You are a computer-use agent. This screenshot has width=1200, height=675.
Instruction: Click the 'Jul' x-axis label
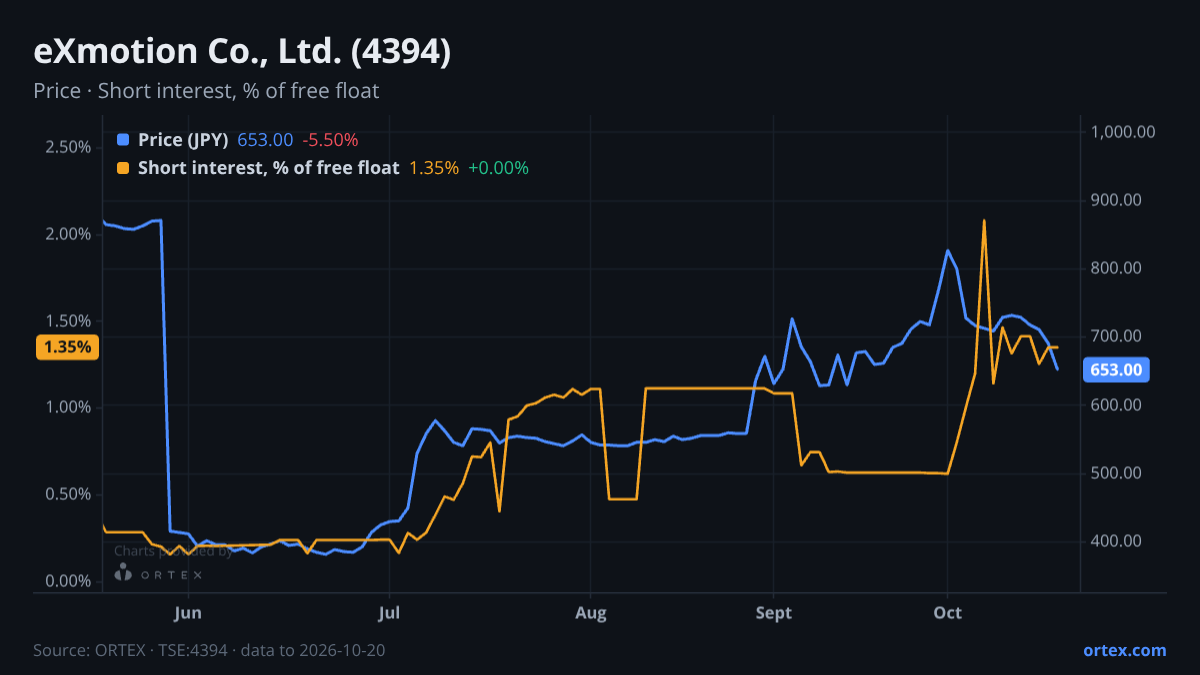pyautogui.click(x=390, y=612)
